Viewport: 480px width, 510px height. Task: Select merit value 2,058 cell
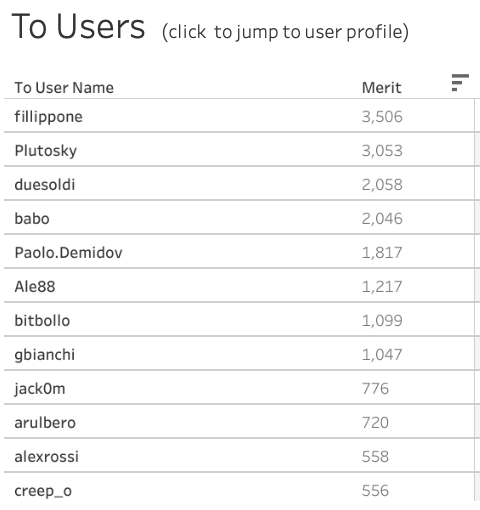(x=382, y=185)
